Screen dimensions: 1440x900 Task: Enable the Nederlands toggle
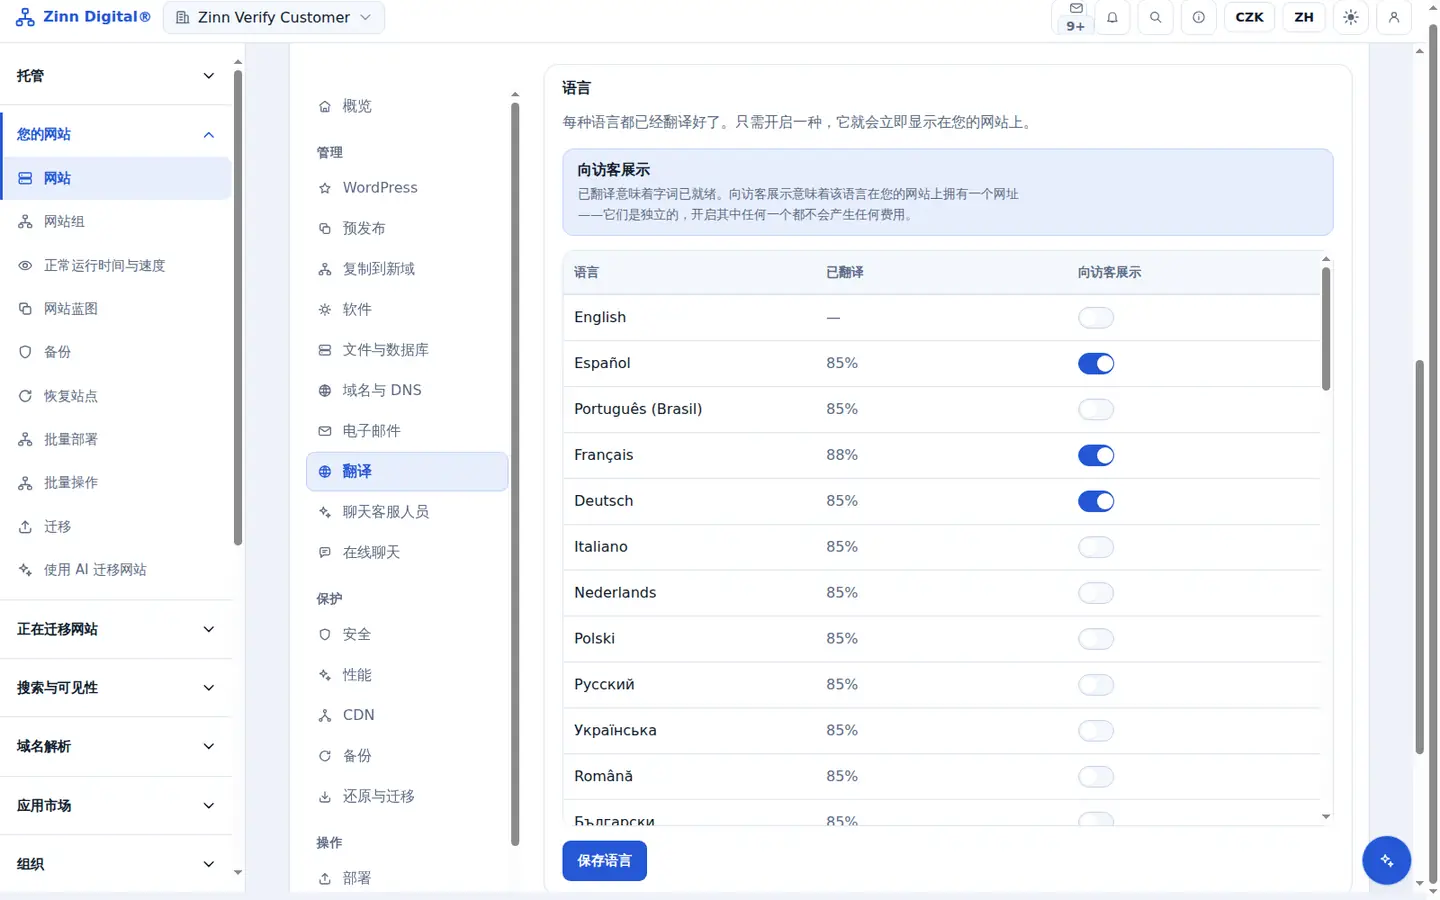(1096, 594)
